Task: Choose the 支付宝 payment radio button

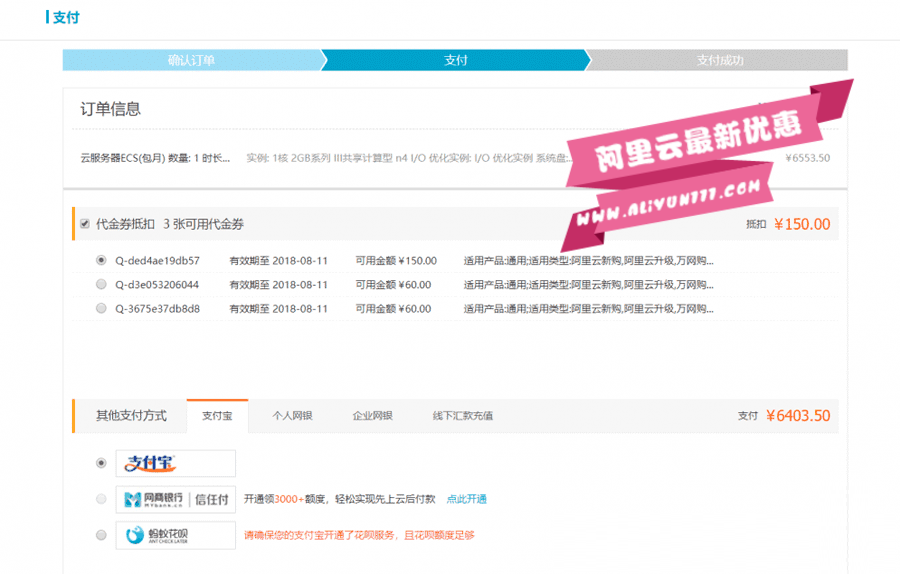Action: (x=101, y=463)
